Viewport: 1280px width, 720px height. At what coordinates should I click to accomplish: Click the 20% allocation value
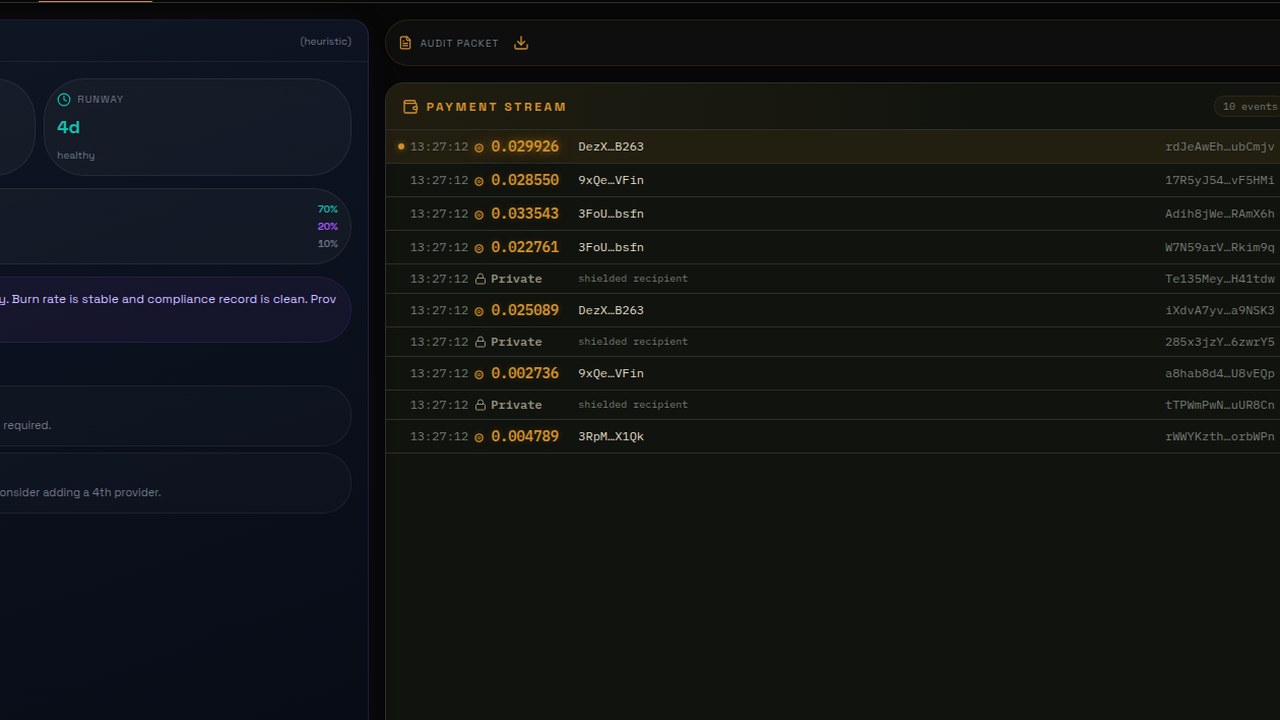click(328, 227)
